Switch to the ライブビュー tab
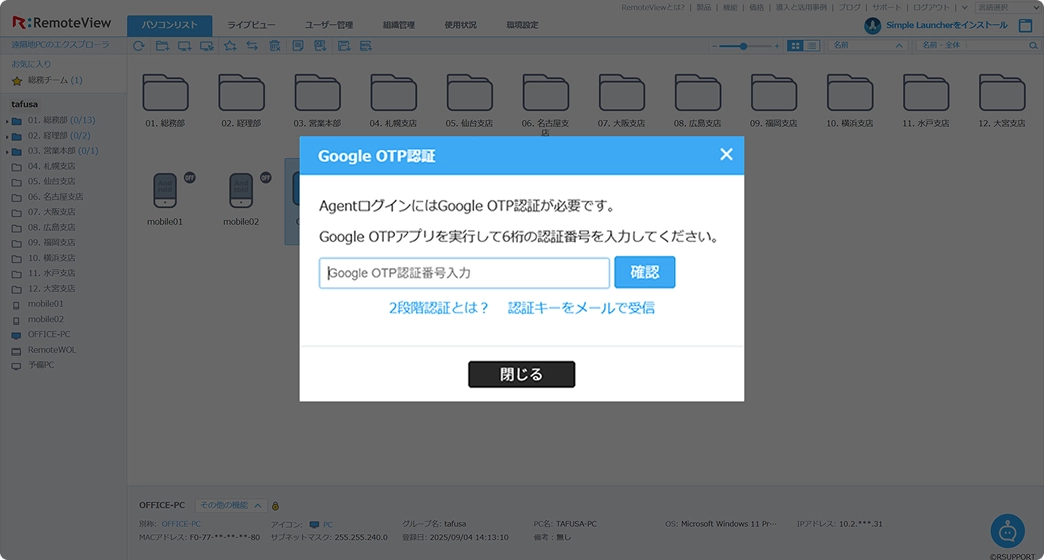 251,25
